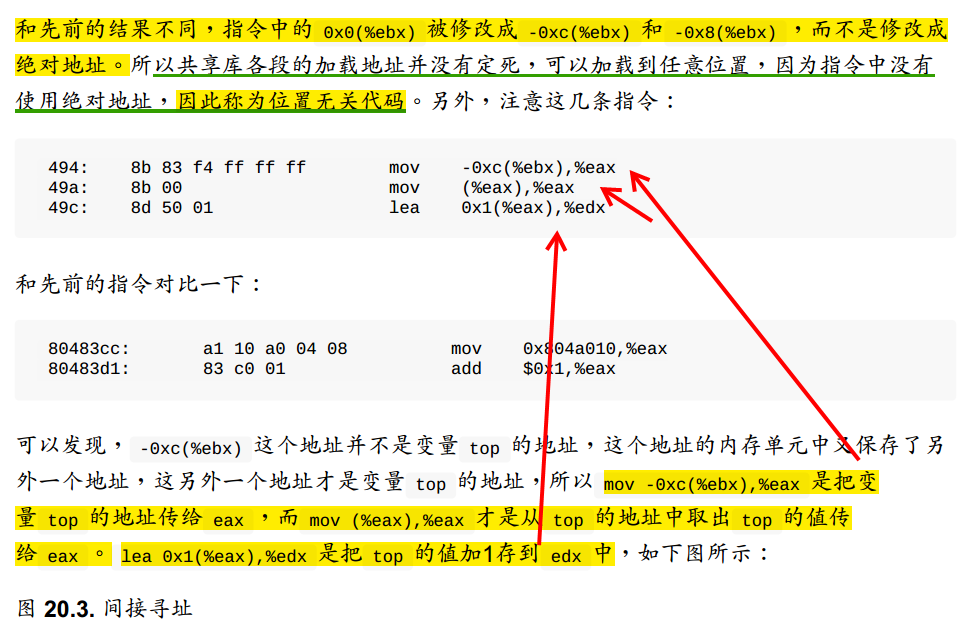960x634 pixels.
Task: Select bytes 8b 83 f4 ff ff ff
Action: [218, 168]
